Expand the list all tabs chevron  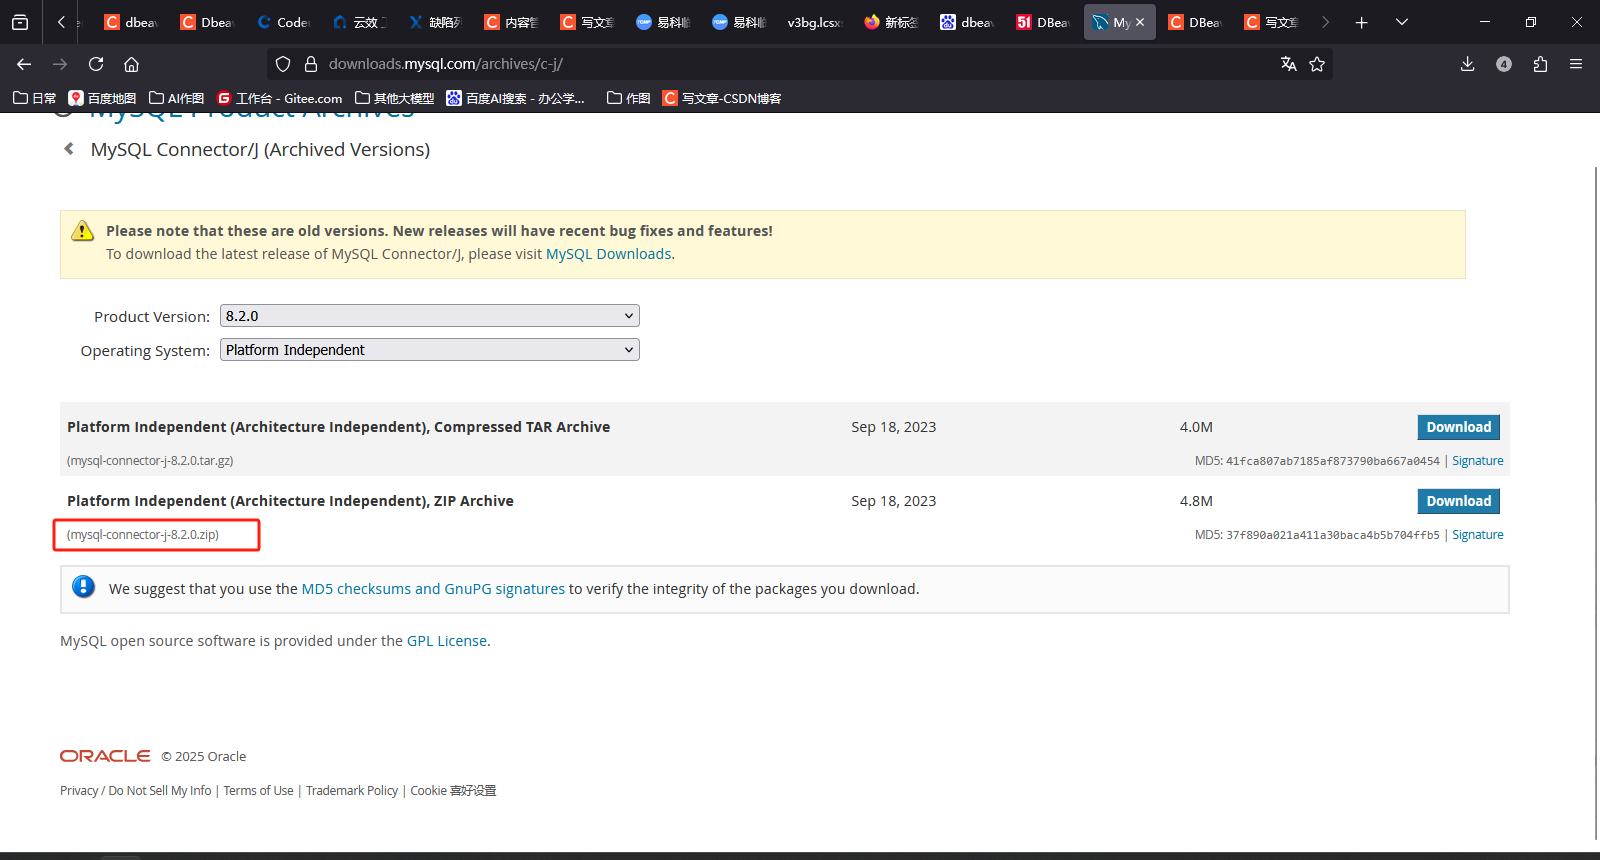tap(1402, 22)
